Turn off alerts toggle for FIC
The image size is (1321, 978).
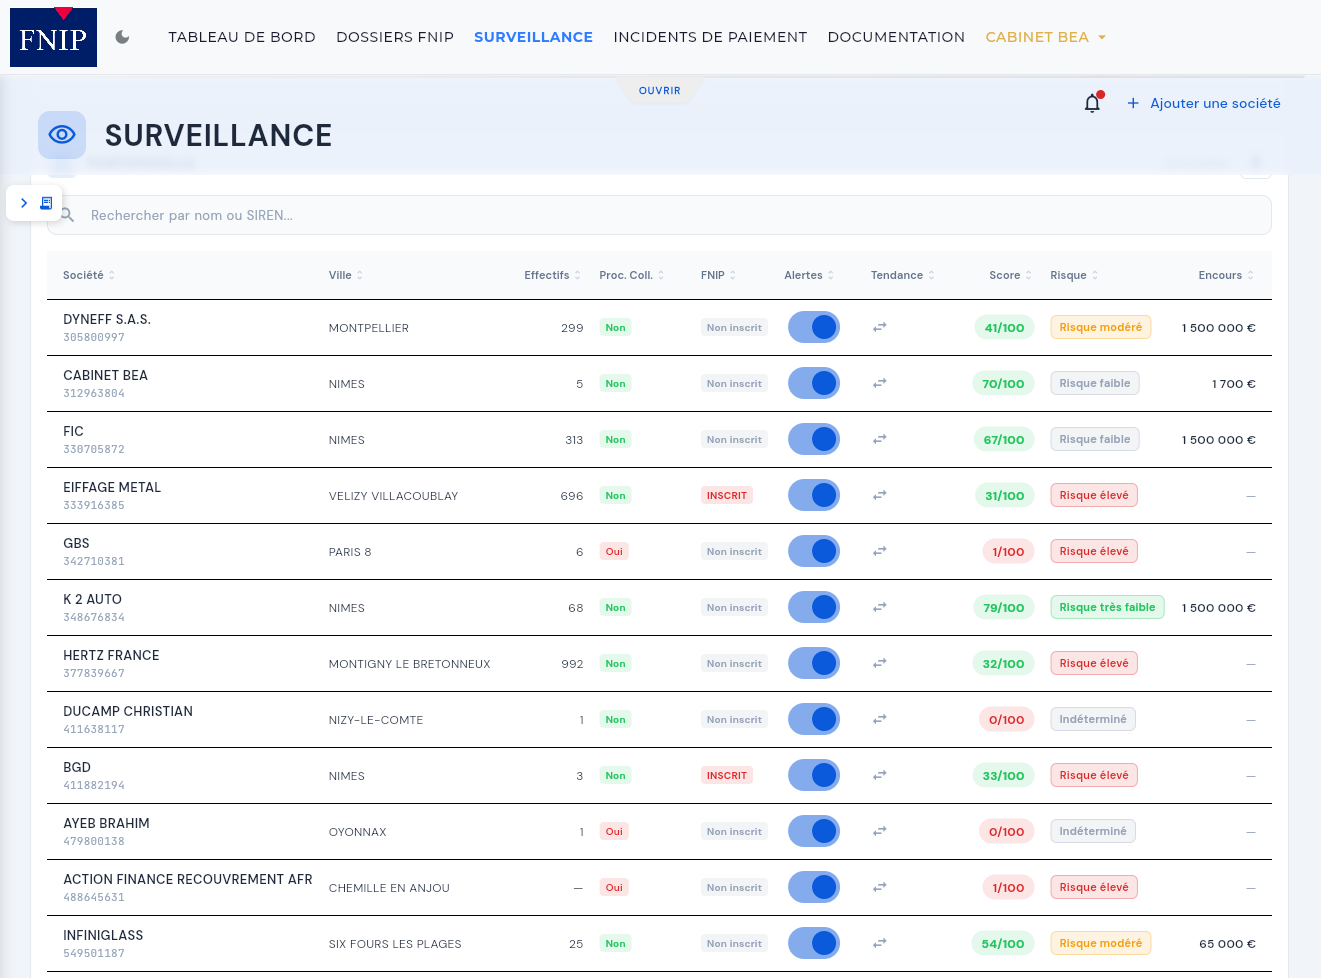click(x=814, y=439)
